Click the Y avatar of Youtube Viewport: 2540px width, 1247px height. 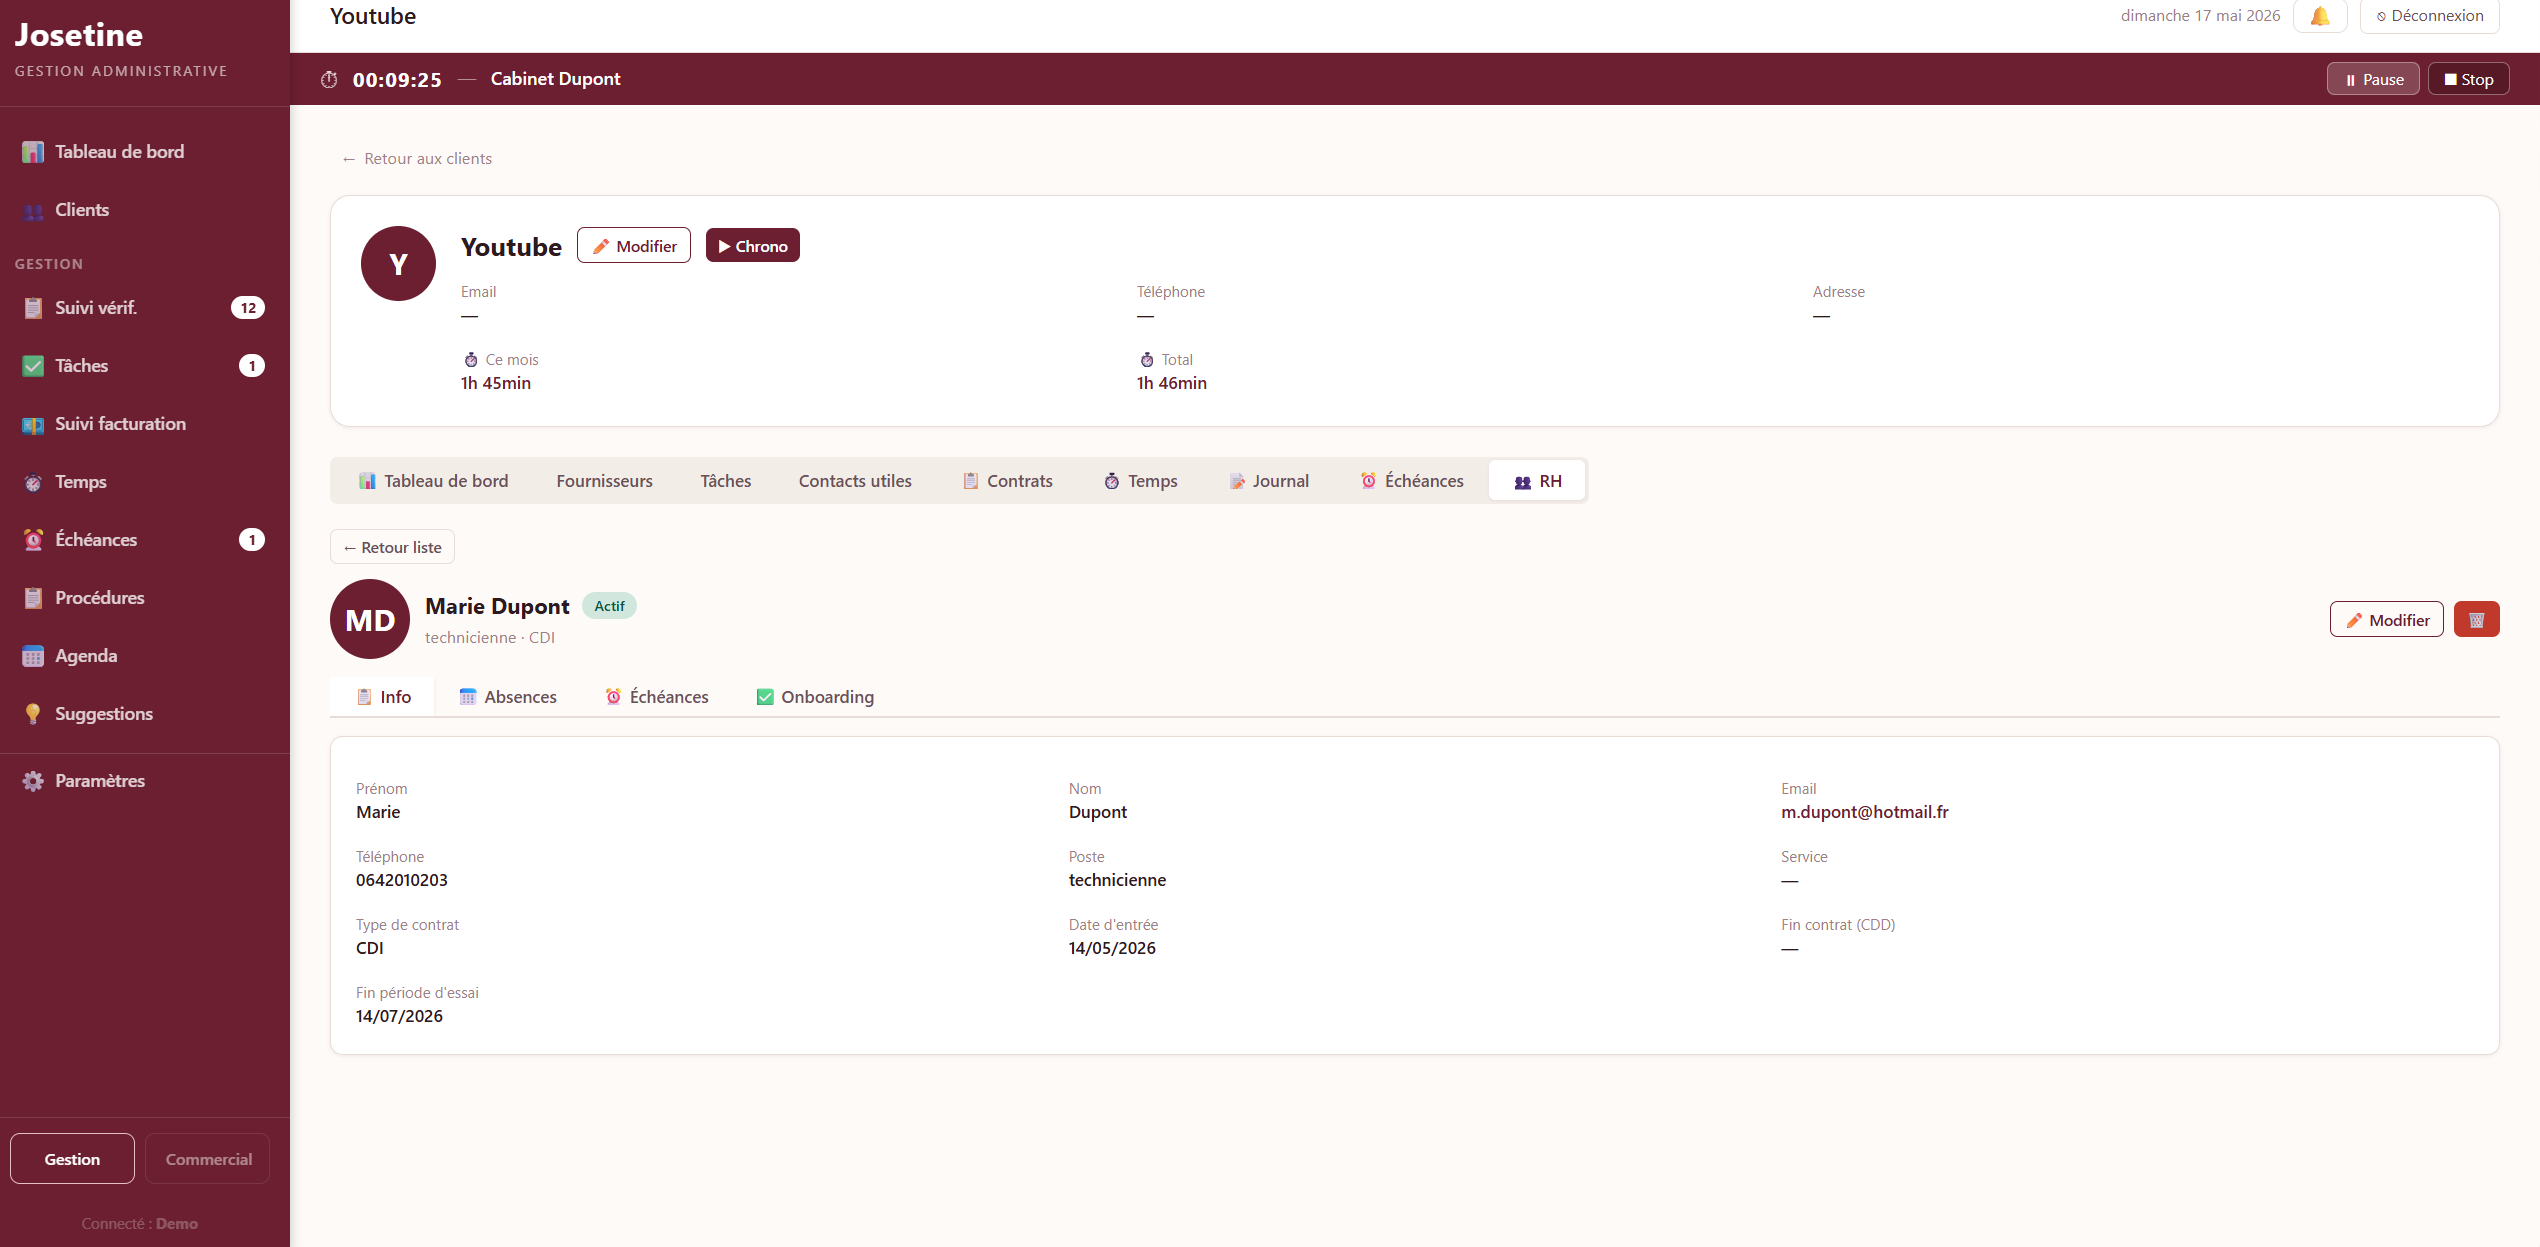point(398,263)
